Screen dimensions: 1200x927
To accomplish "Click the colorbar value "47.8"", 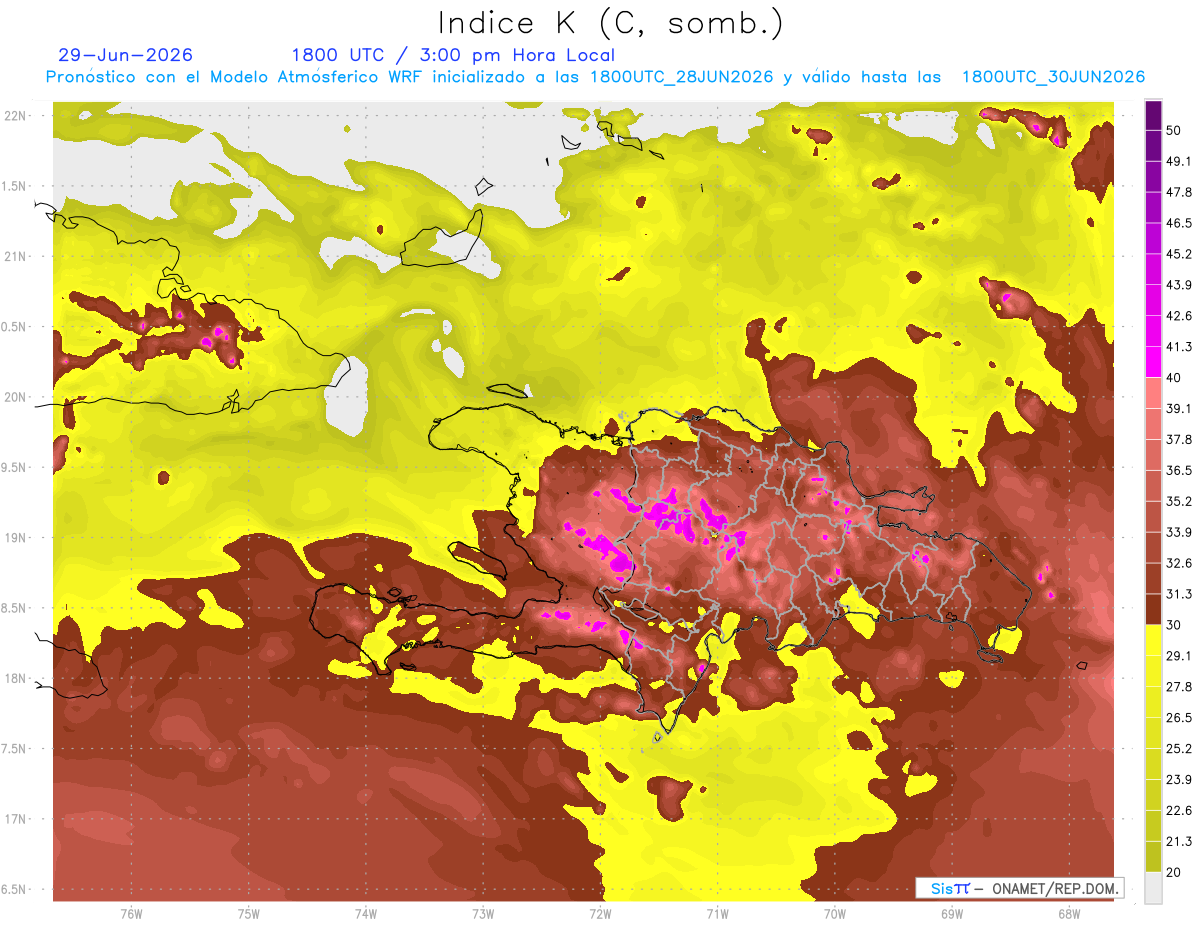I will 1179,192.
